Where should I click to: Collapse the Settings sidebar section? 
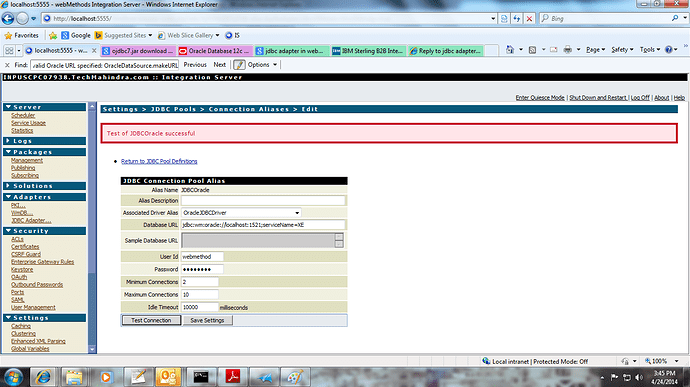coord(44,318)
